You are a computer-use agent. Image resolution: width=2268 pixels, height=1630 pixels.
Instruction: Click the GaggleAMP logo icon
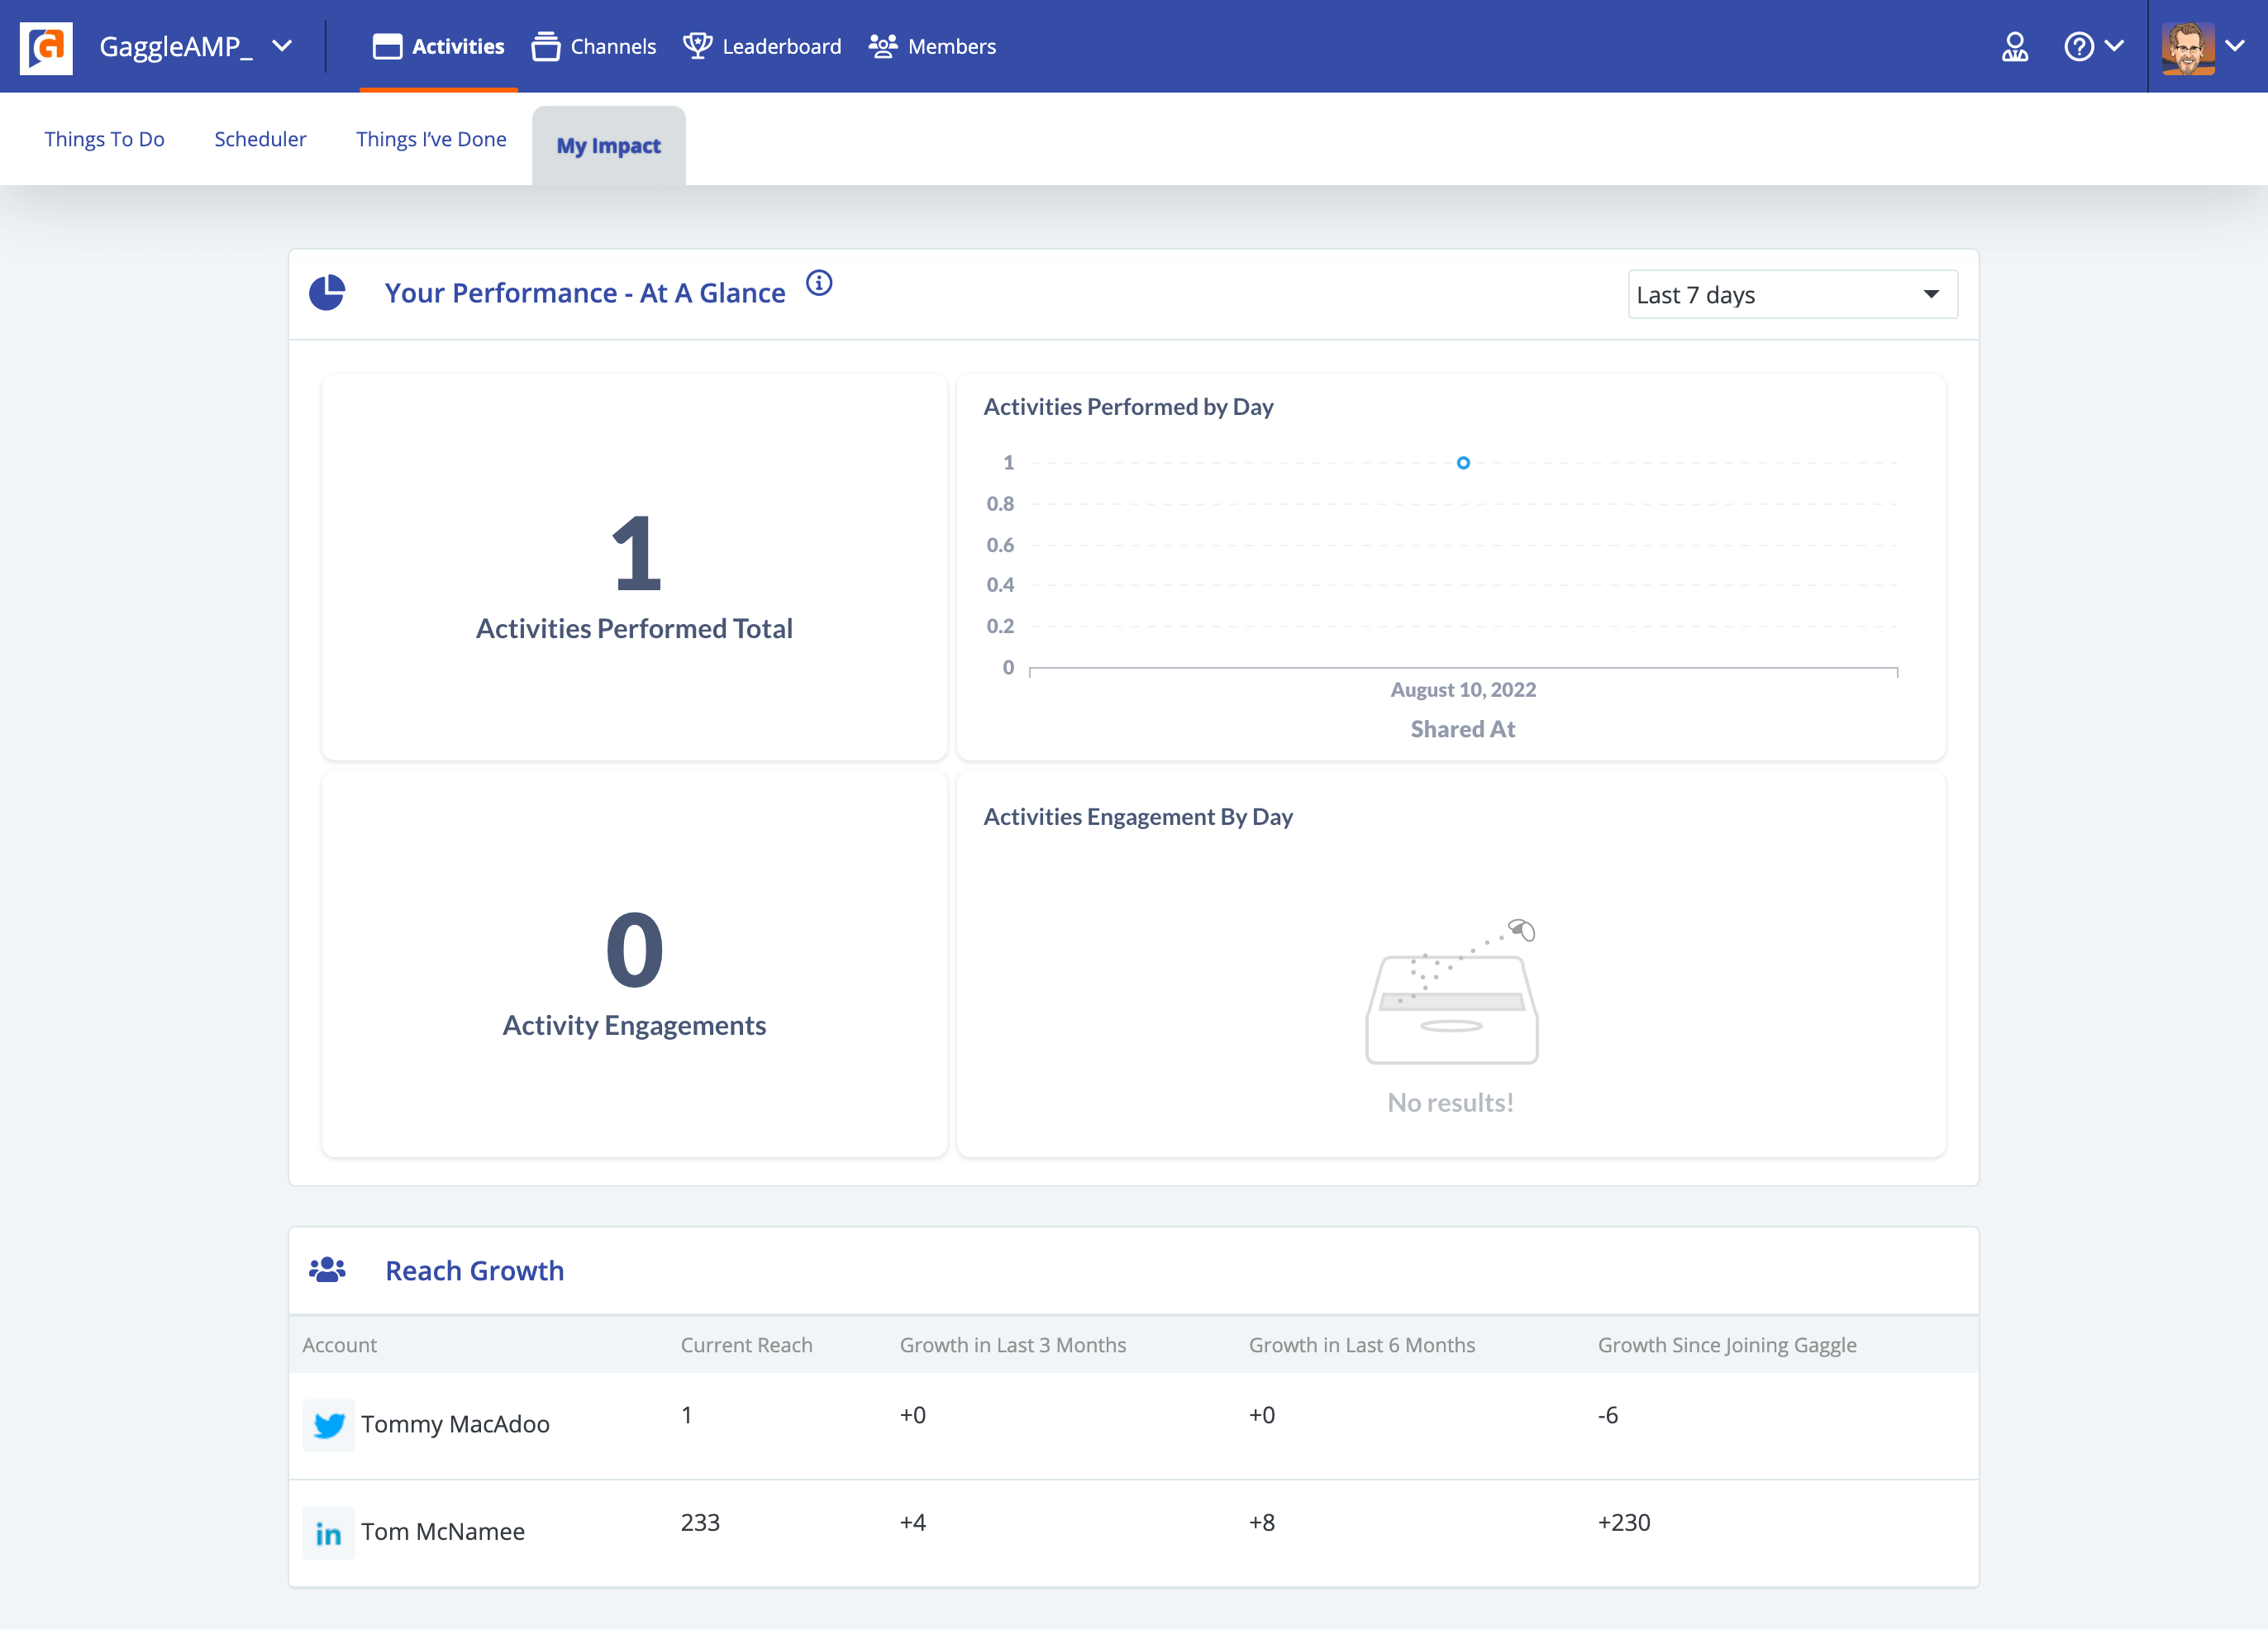tap(45, 46)
